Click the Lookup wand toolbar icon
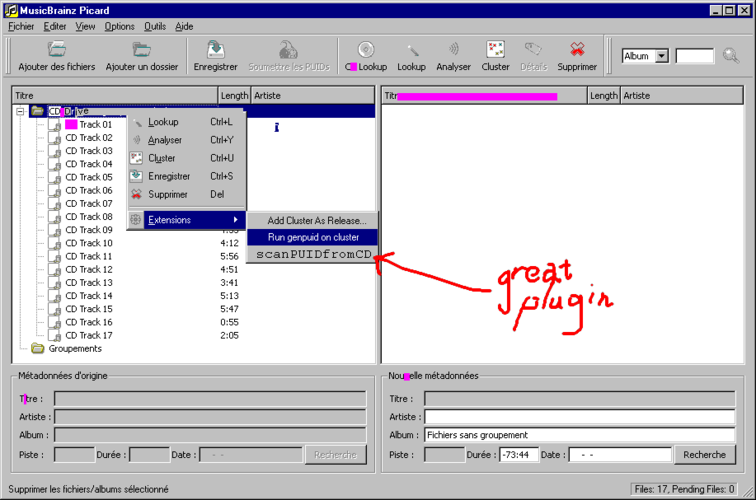 click(412, 50)
